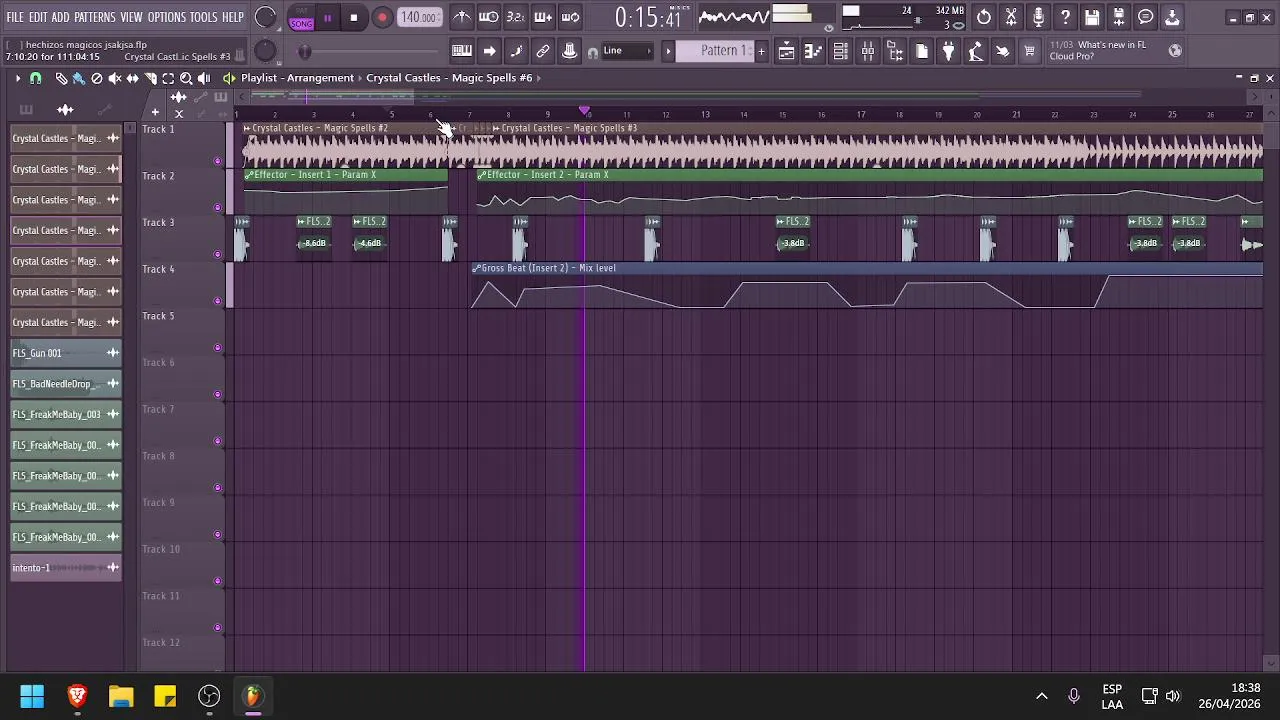Image resolution: width=1280 pixels, height=720 pixels.
Task: Open the Channel rack view icon
Action: click(x=841, y=51)
